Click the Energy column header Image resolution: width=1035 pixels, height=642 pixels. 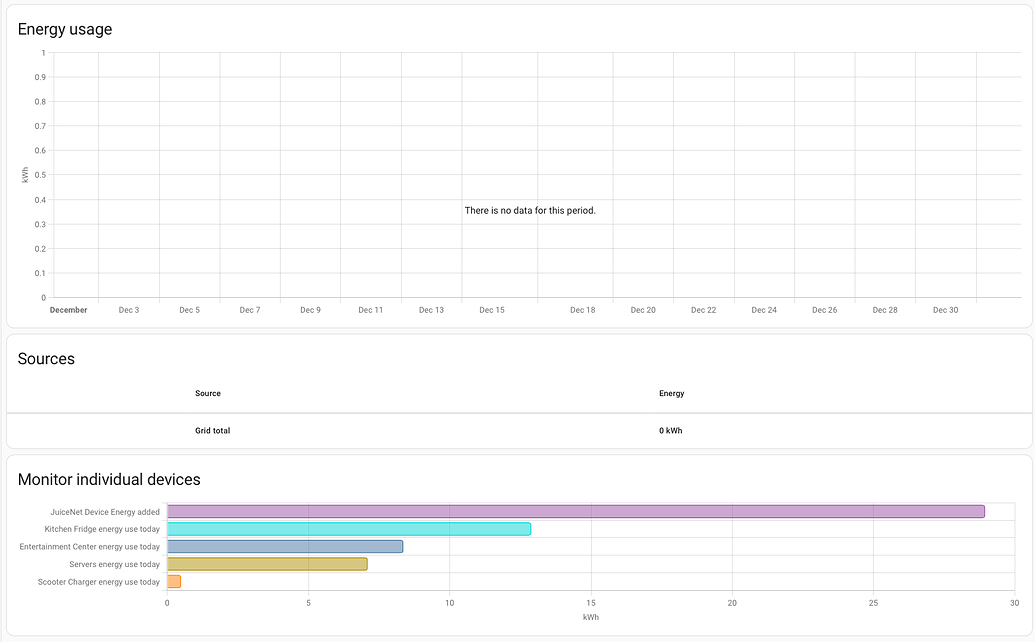[x=671, y=393]
